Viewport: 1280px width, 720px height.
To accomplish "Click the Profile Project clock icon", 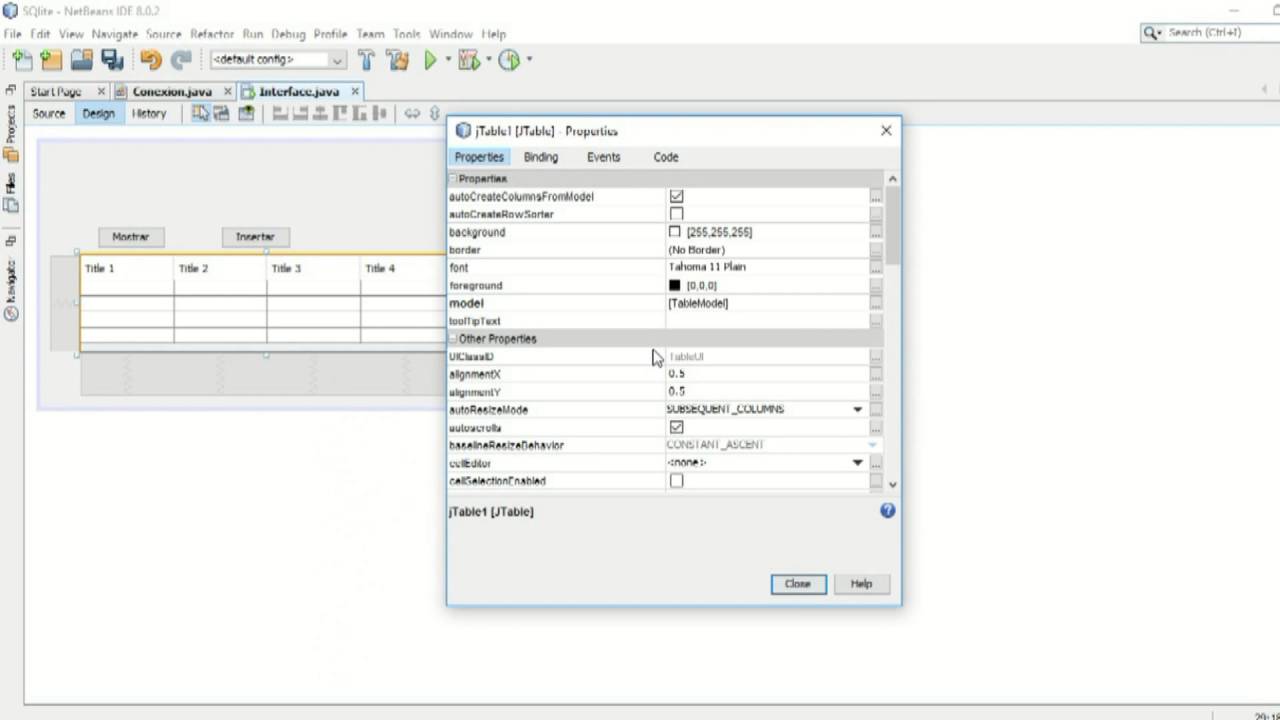I will coord(509,60).
